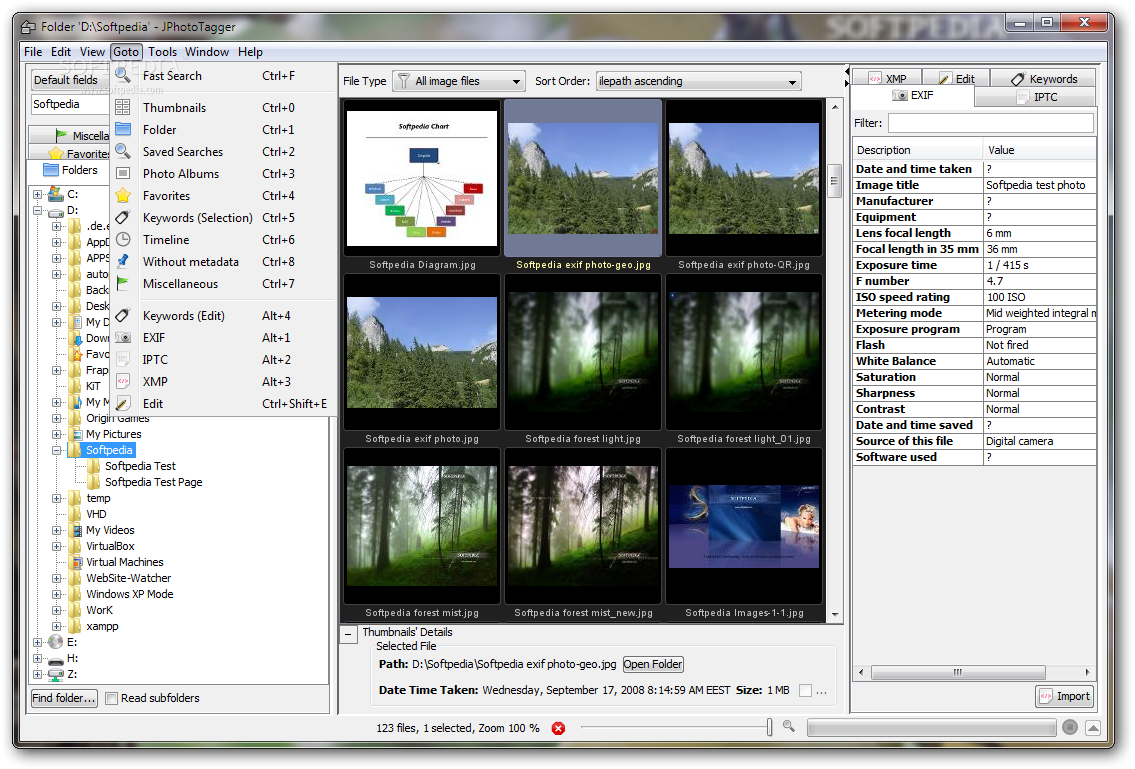Click the Metering mode row

[x=974, y=313]
